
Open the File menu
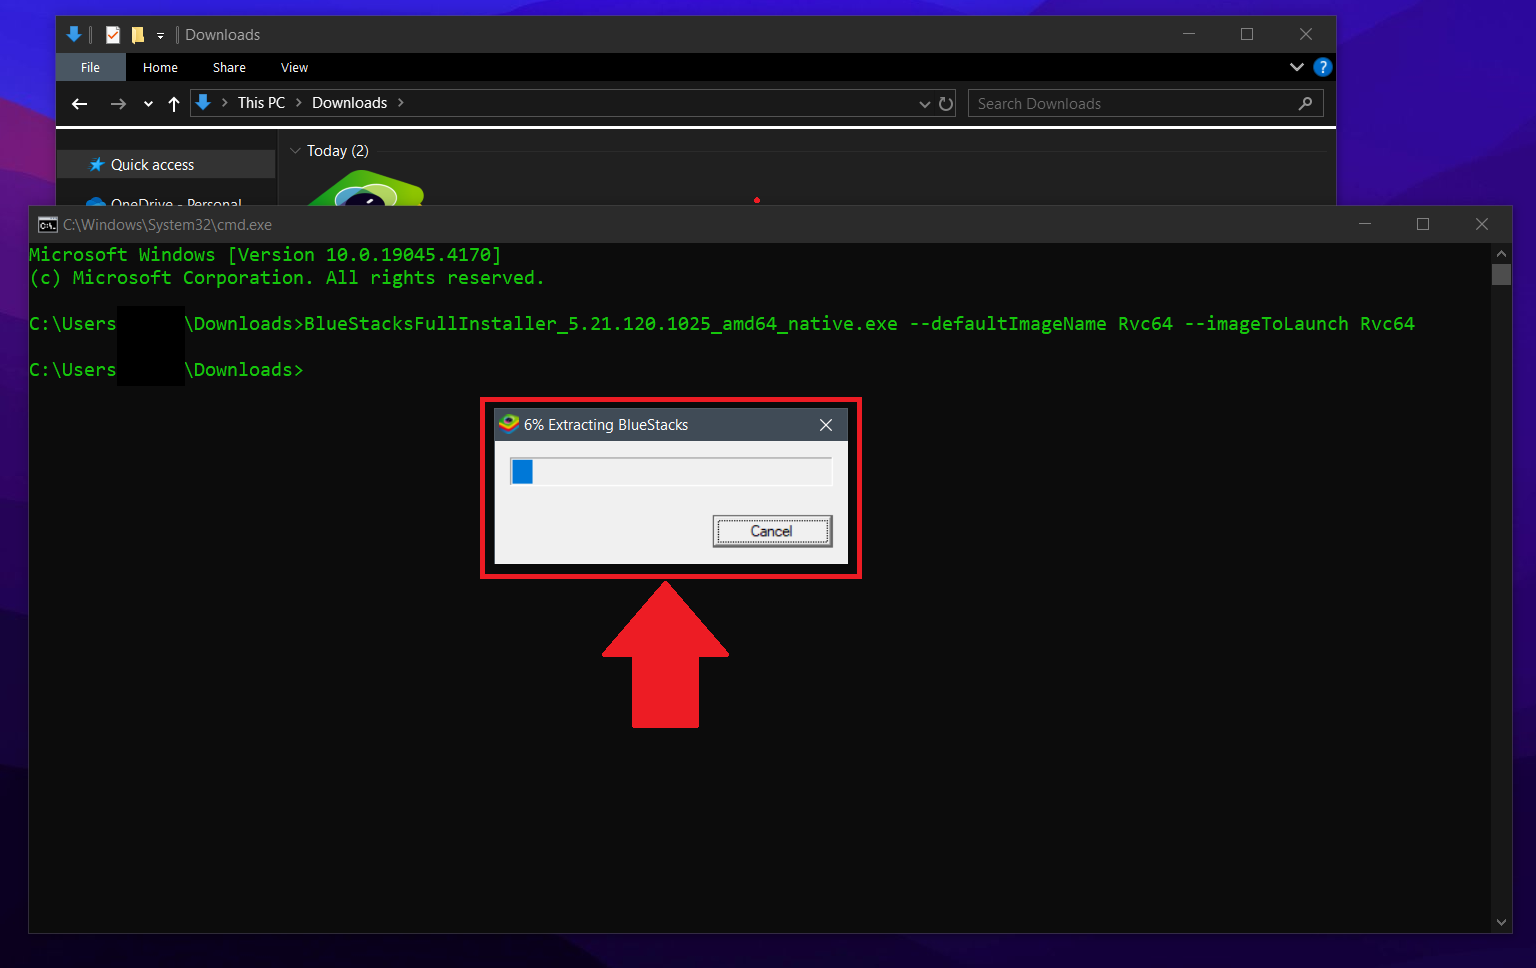click(90, 67)
